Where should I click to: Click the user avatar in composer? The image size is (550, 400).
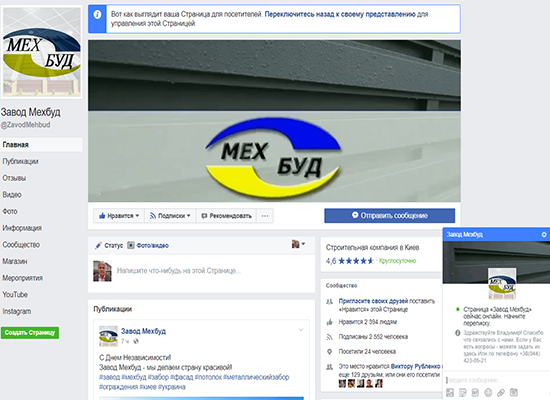point(102,271)
